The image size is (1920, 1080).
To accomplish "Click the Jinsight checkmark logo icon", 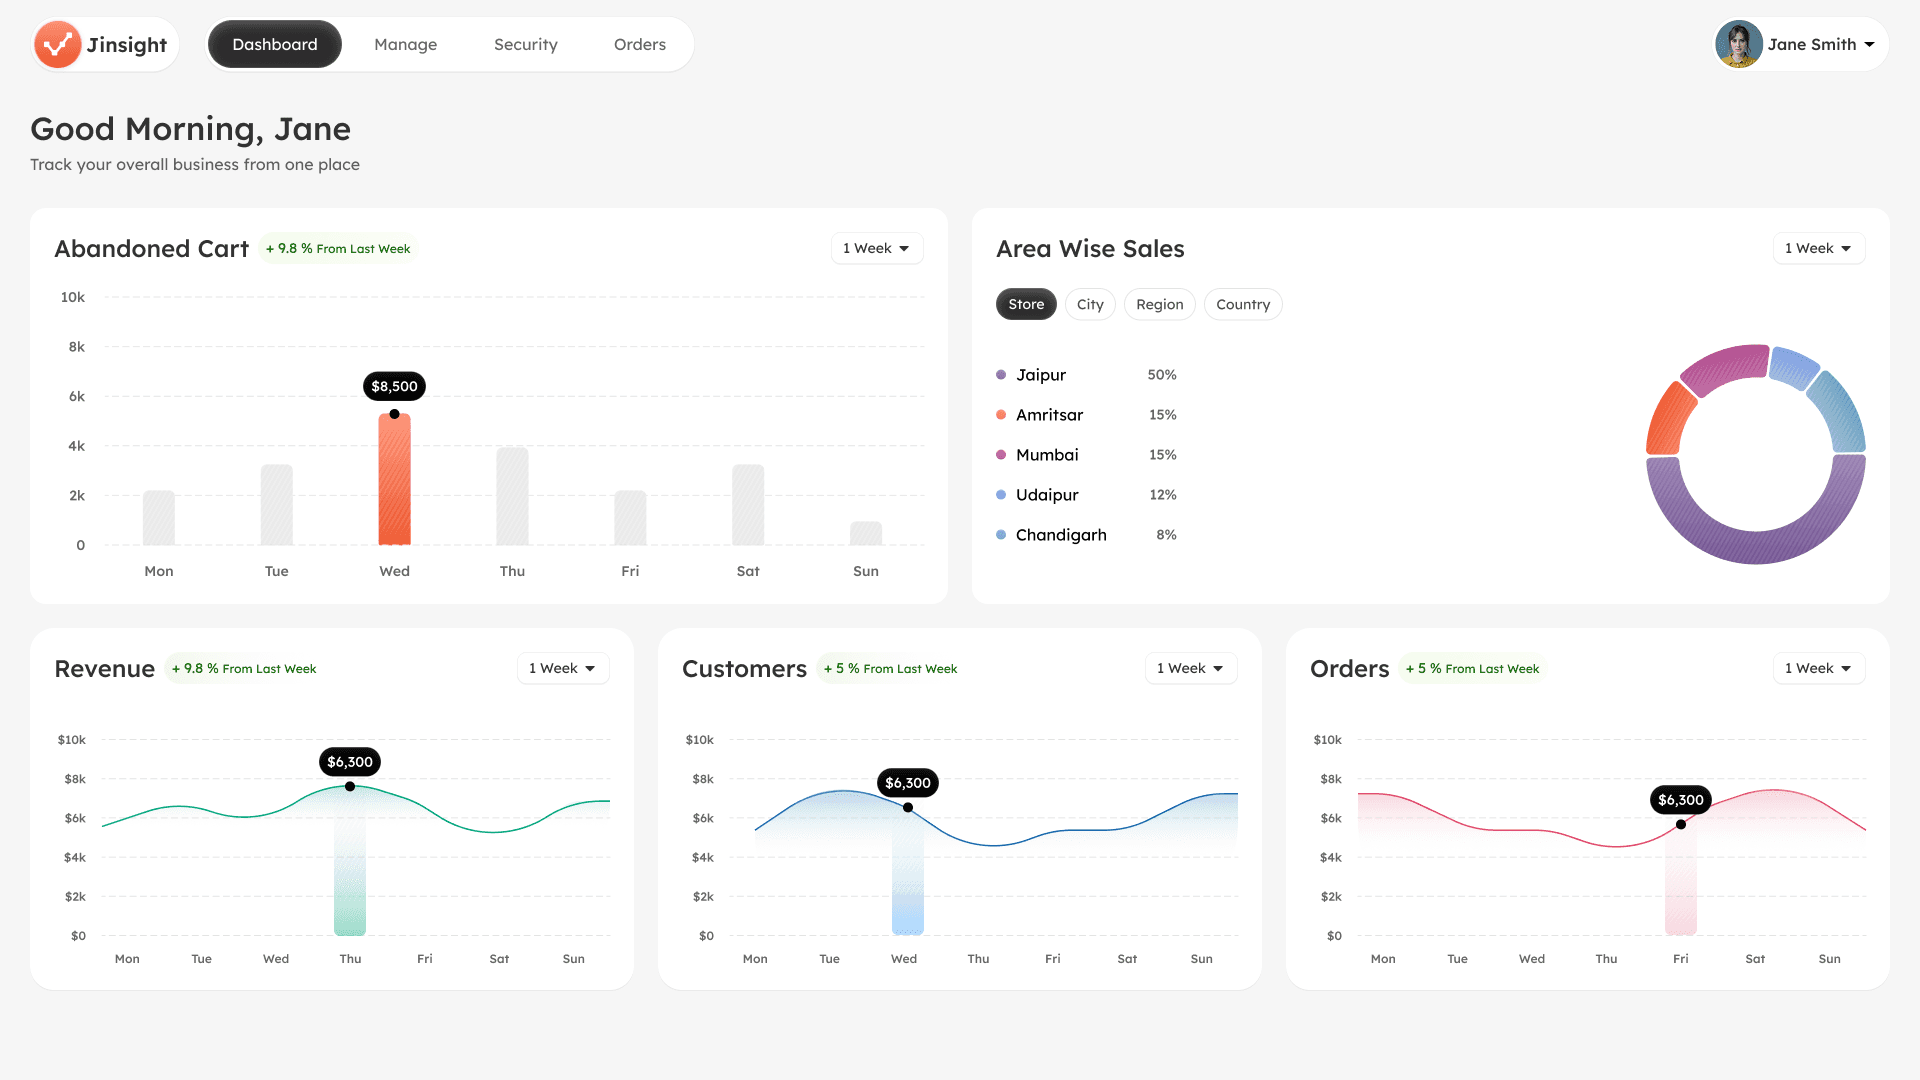I will pos(57,44).
